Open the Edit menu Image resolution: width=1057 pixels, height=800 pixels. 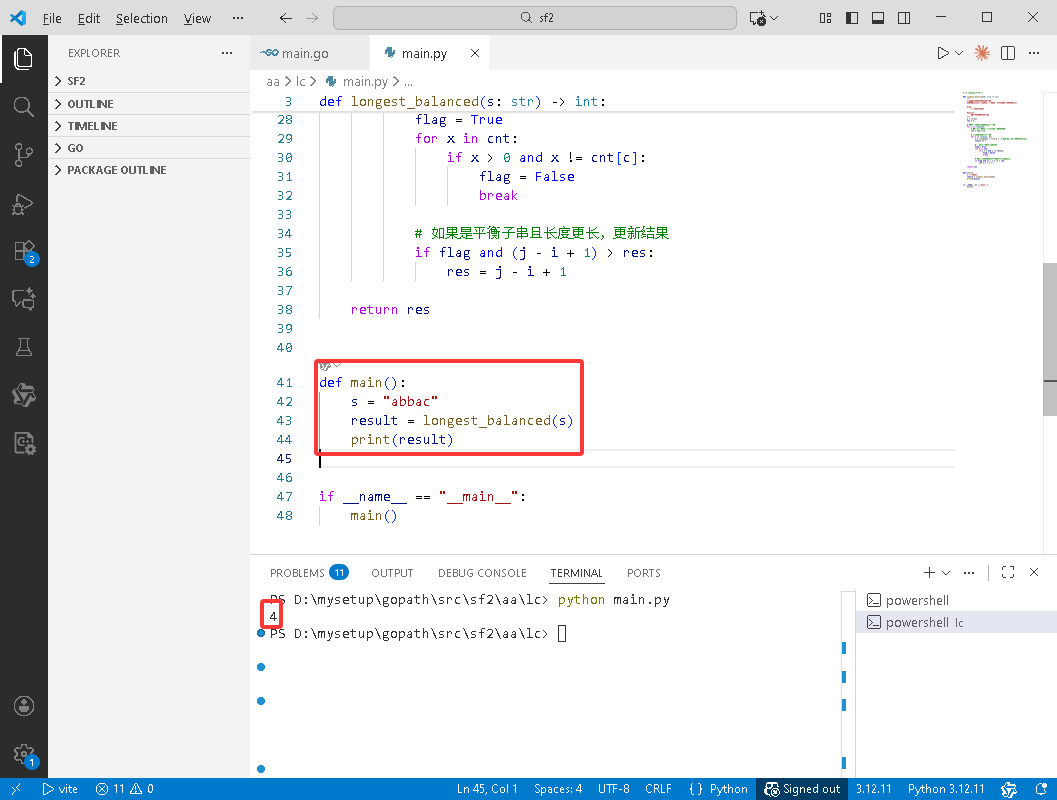click(89, 18)
